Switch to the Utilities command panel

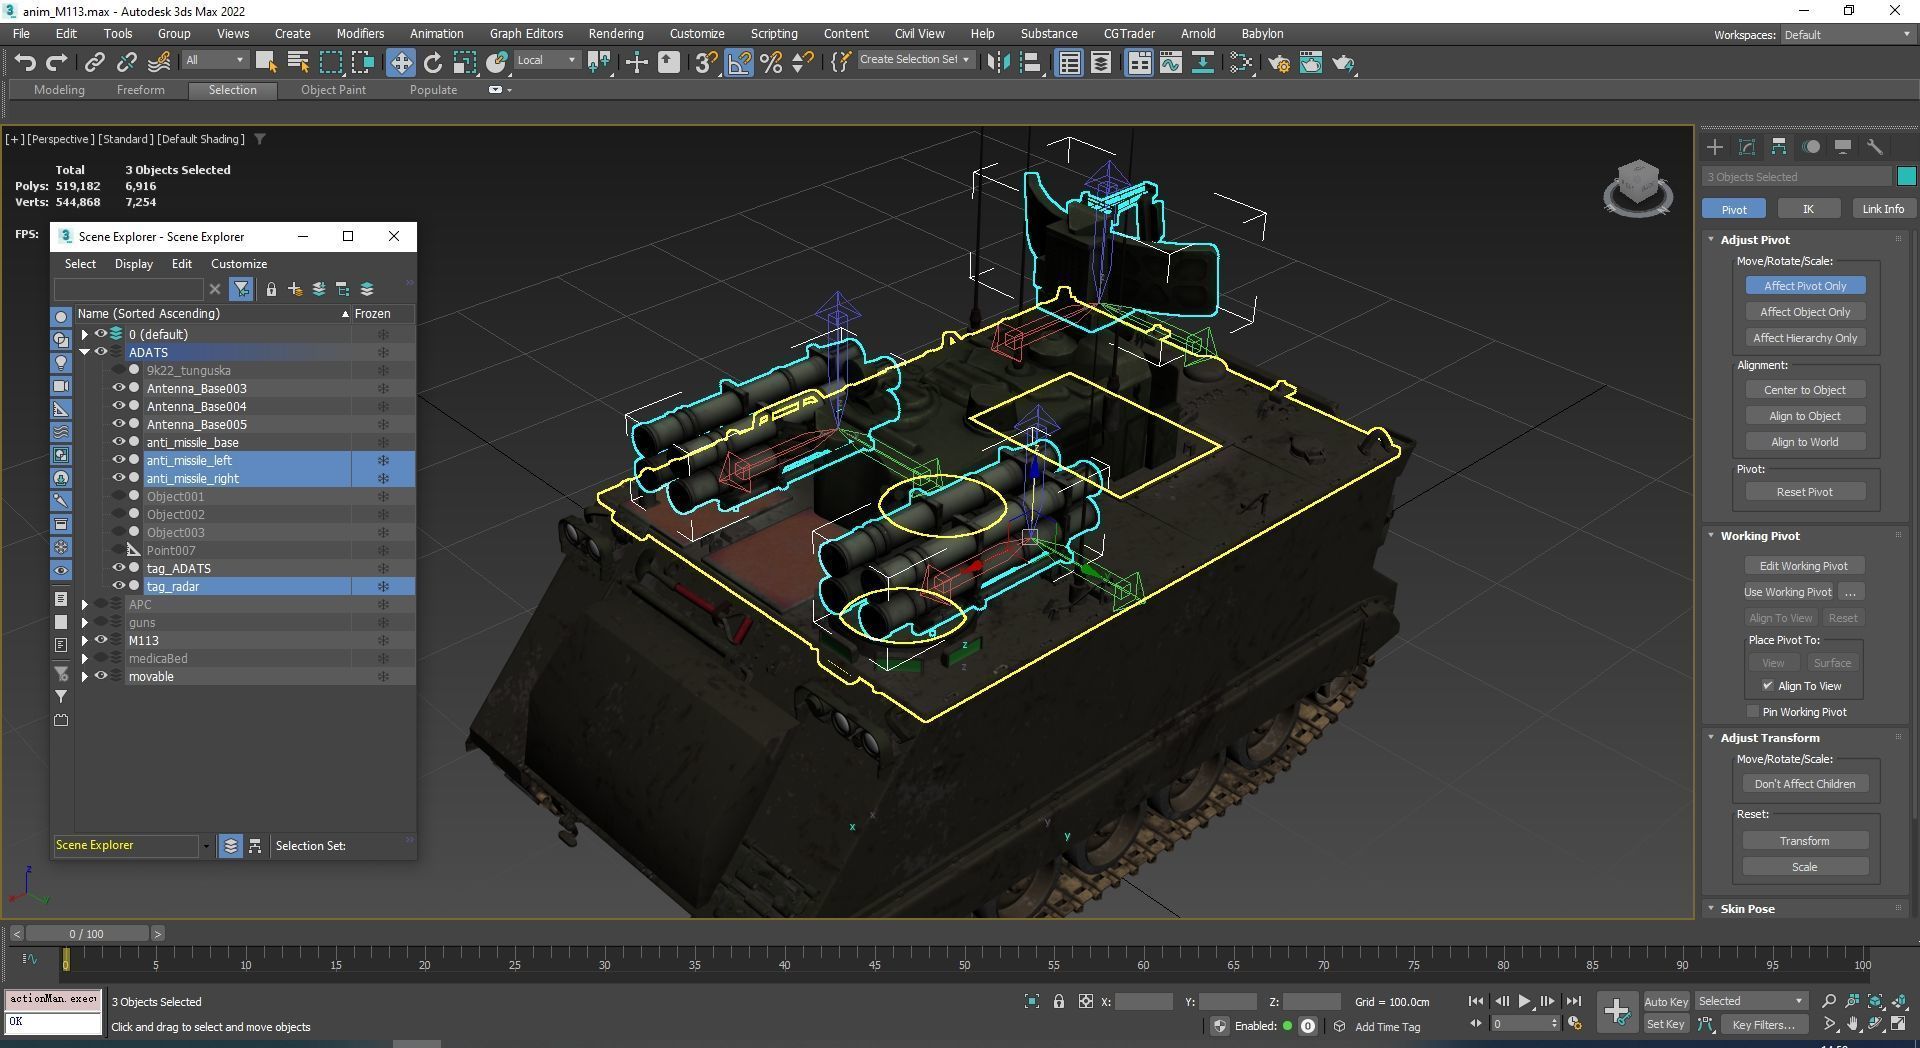click(1875, 147)
